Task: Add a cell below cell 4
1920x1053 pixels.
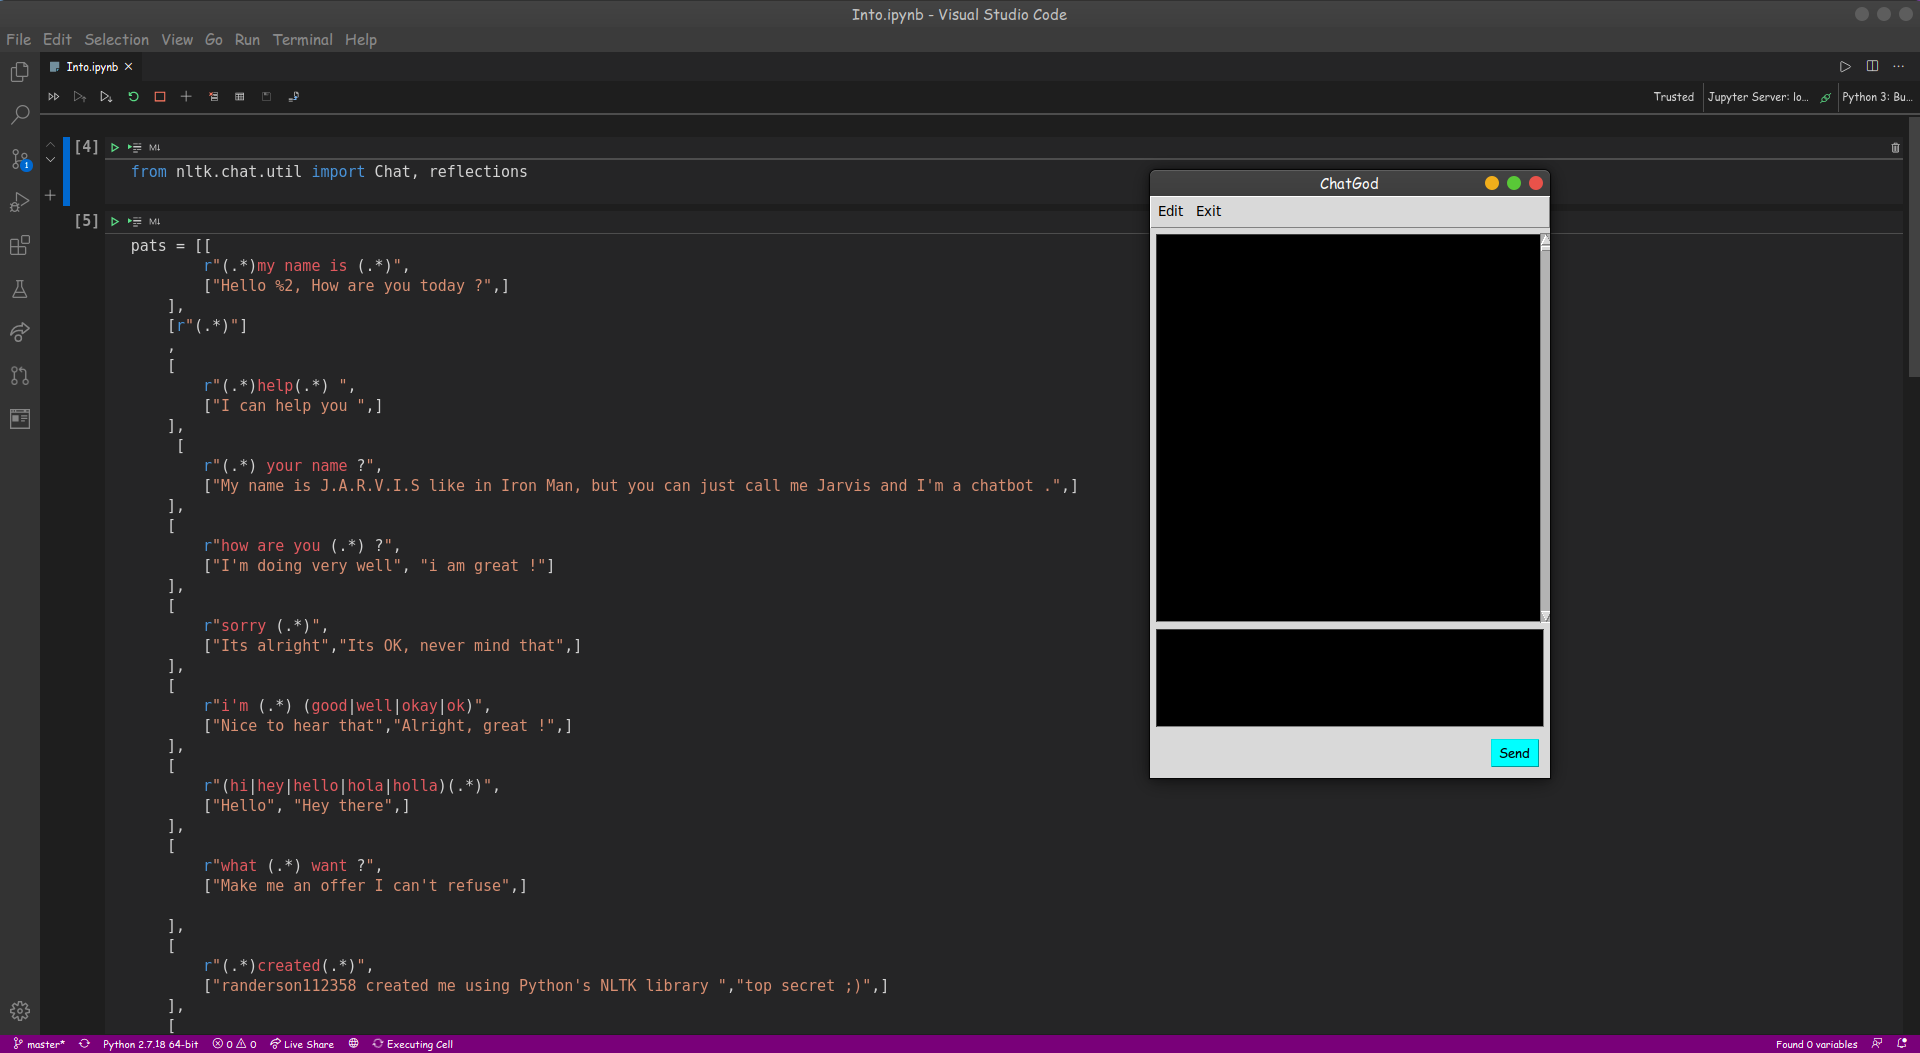Action: (51, 196)
